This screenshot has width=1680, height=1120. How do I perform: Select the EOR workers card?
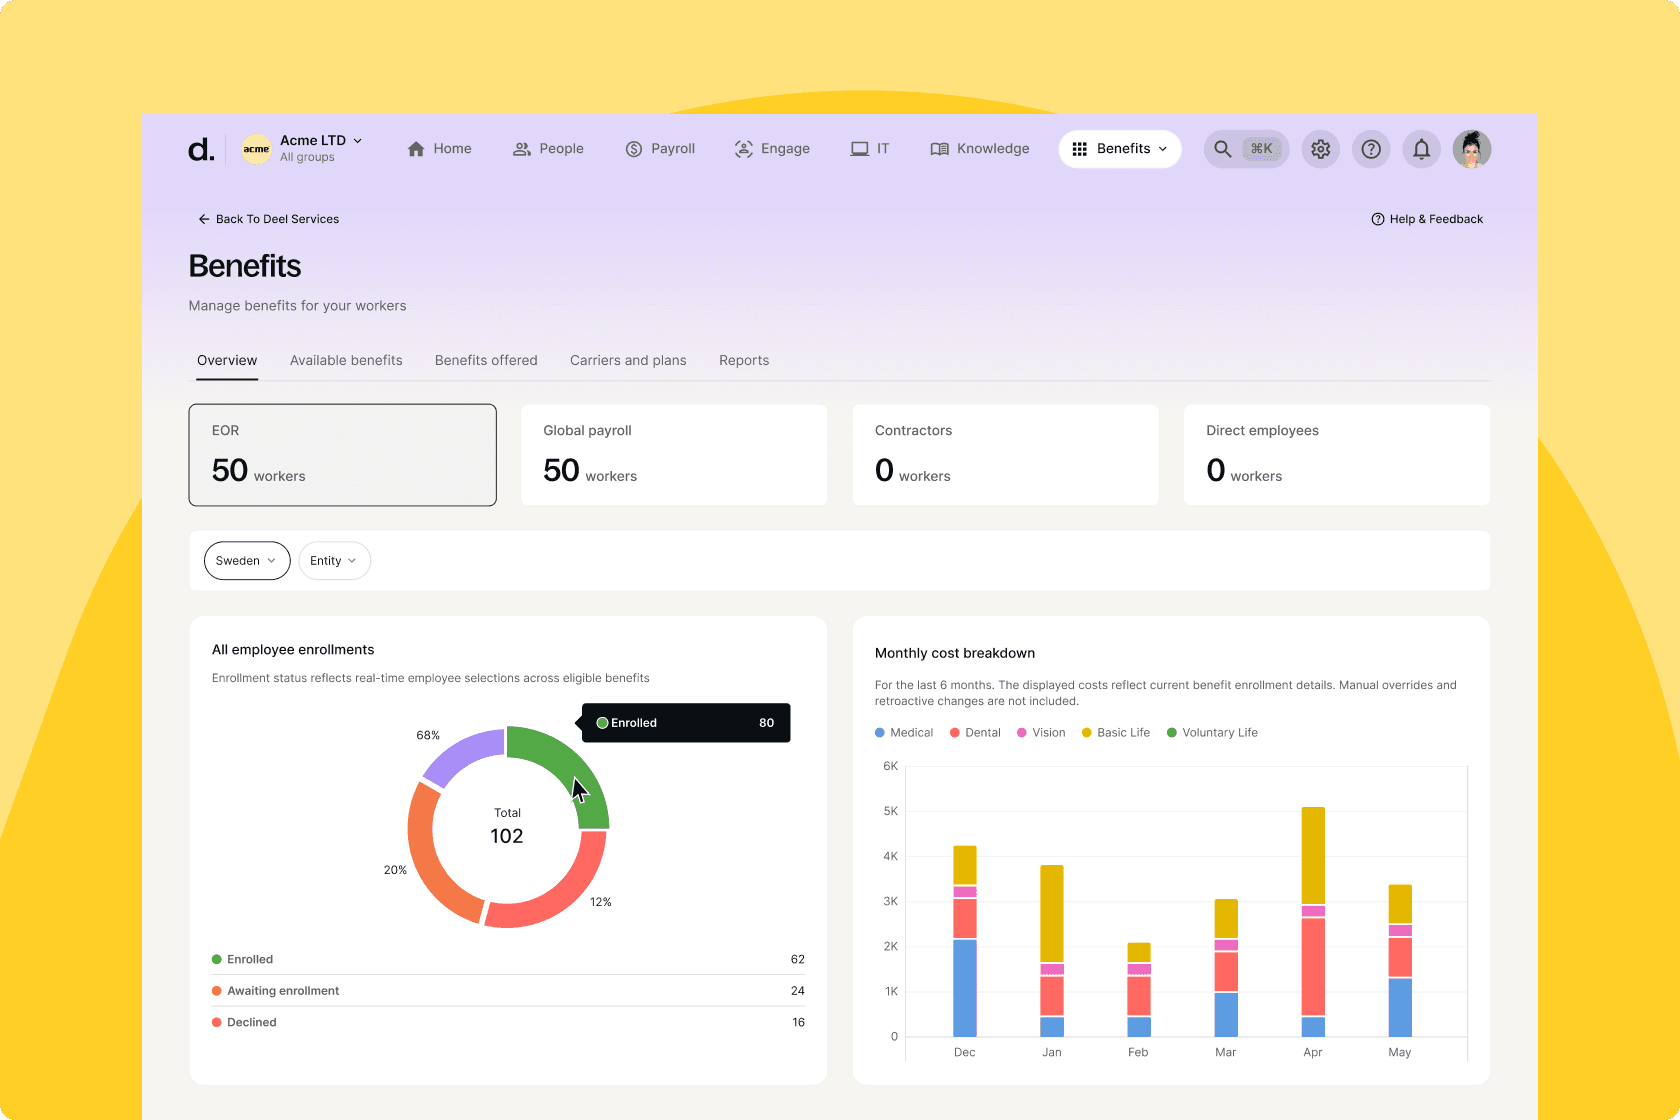pyautogui.click(x=342, y=454)
